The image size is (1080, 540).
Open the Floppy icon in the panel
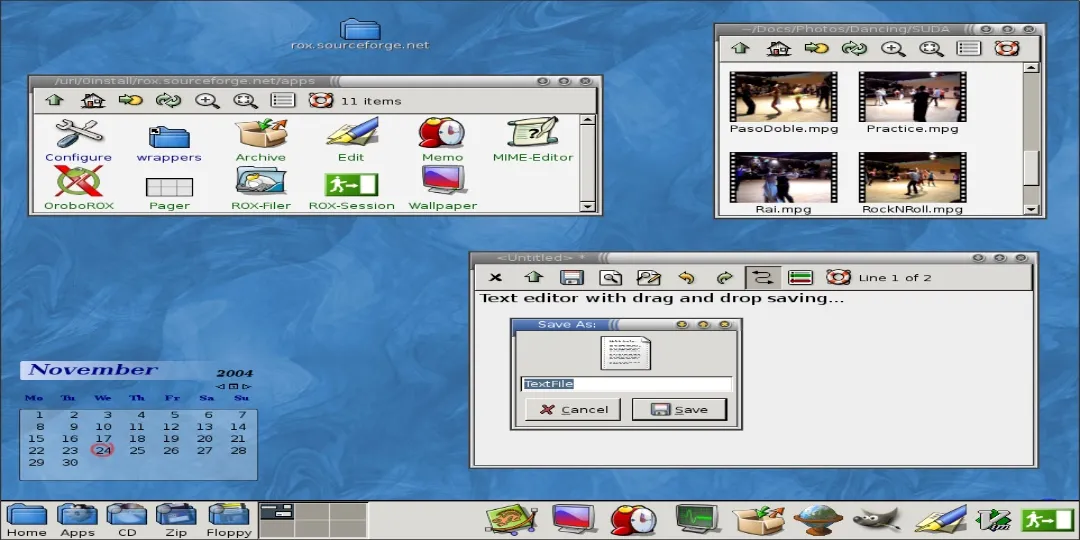pos(228,516)
